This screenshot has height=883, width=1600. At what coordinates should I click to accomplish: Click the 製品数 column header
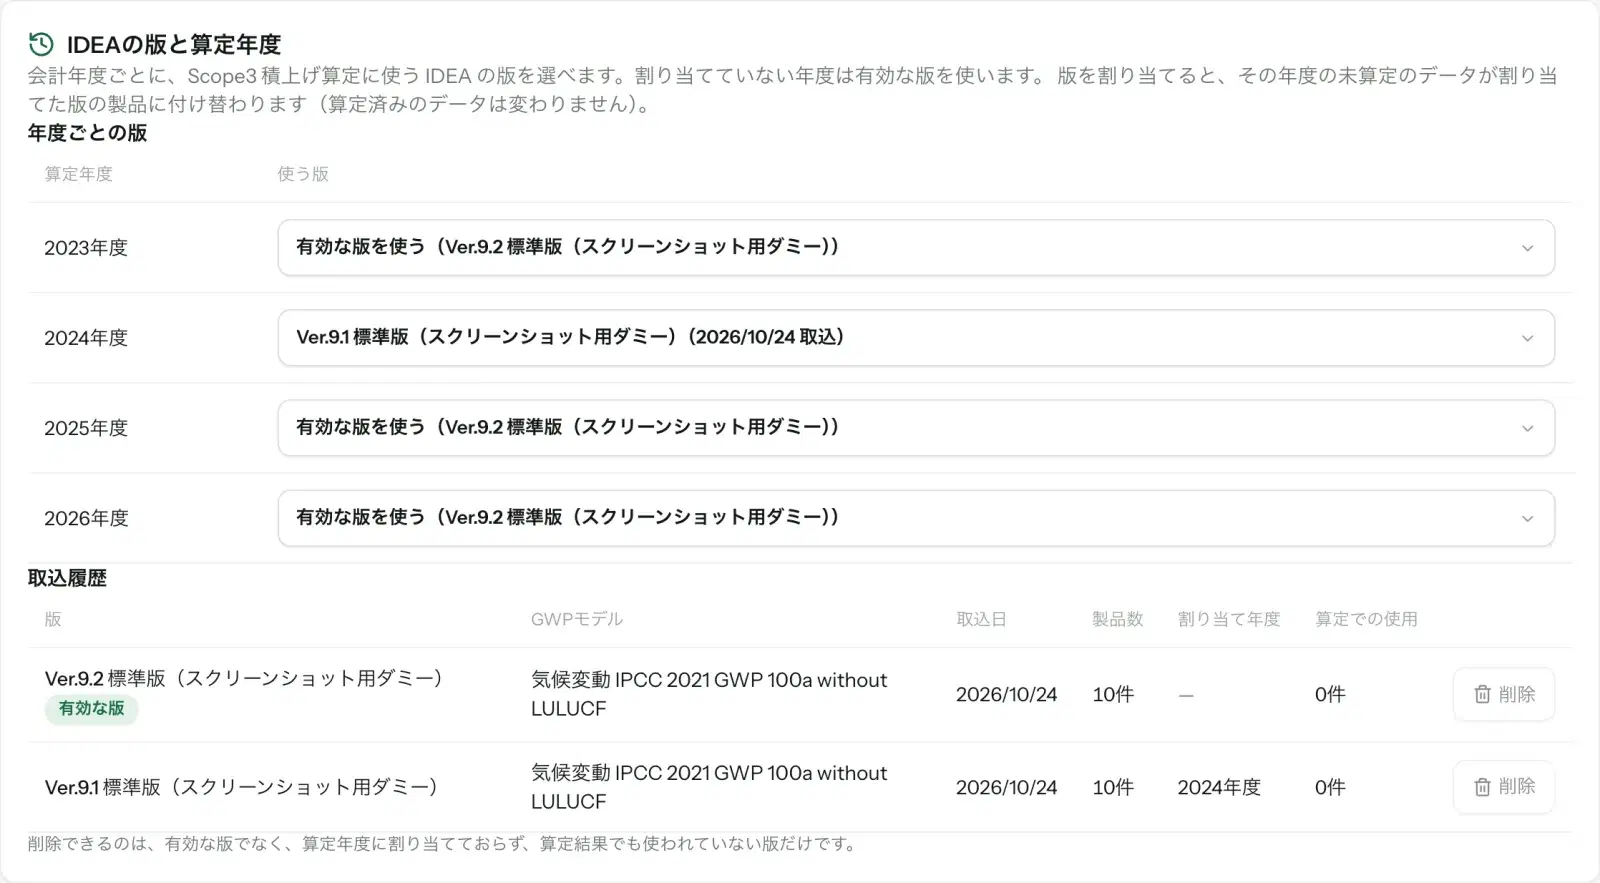(x=1117, y=619)
